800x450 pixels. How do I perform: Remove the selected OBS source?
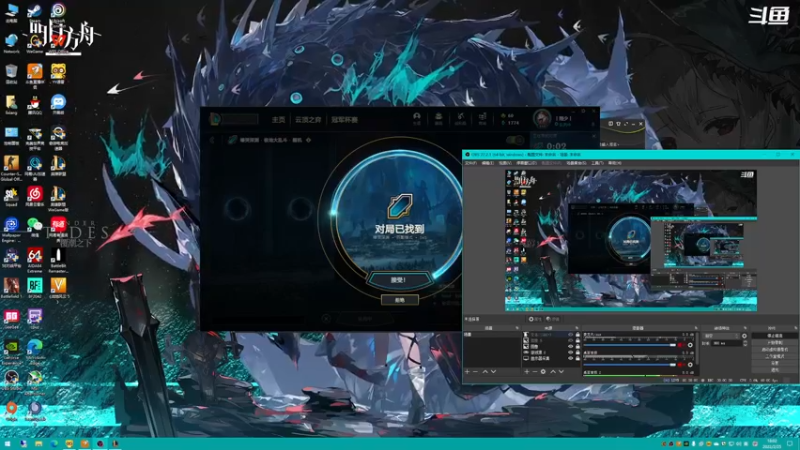tap(535, 372)
